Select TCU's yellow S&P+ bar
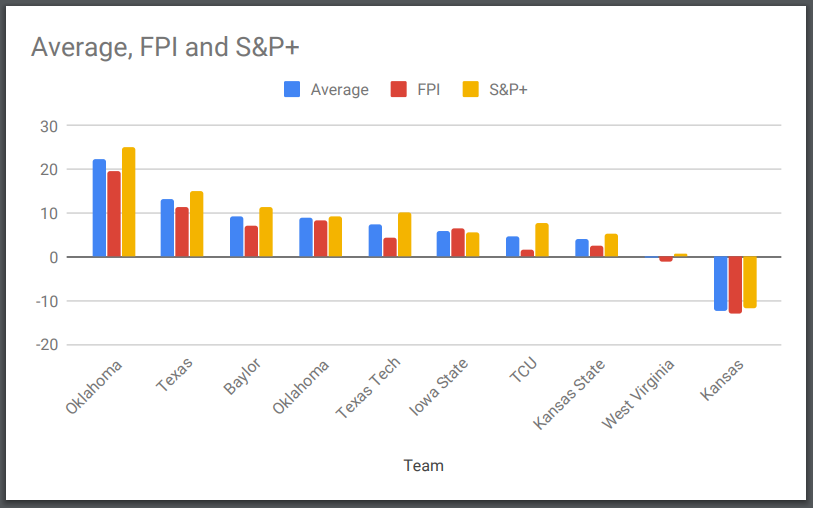 541,240
